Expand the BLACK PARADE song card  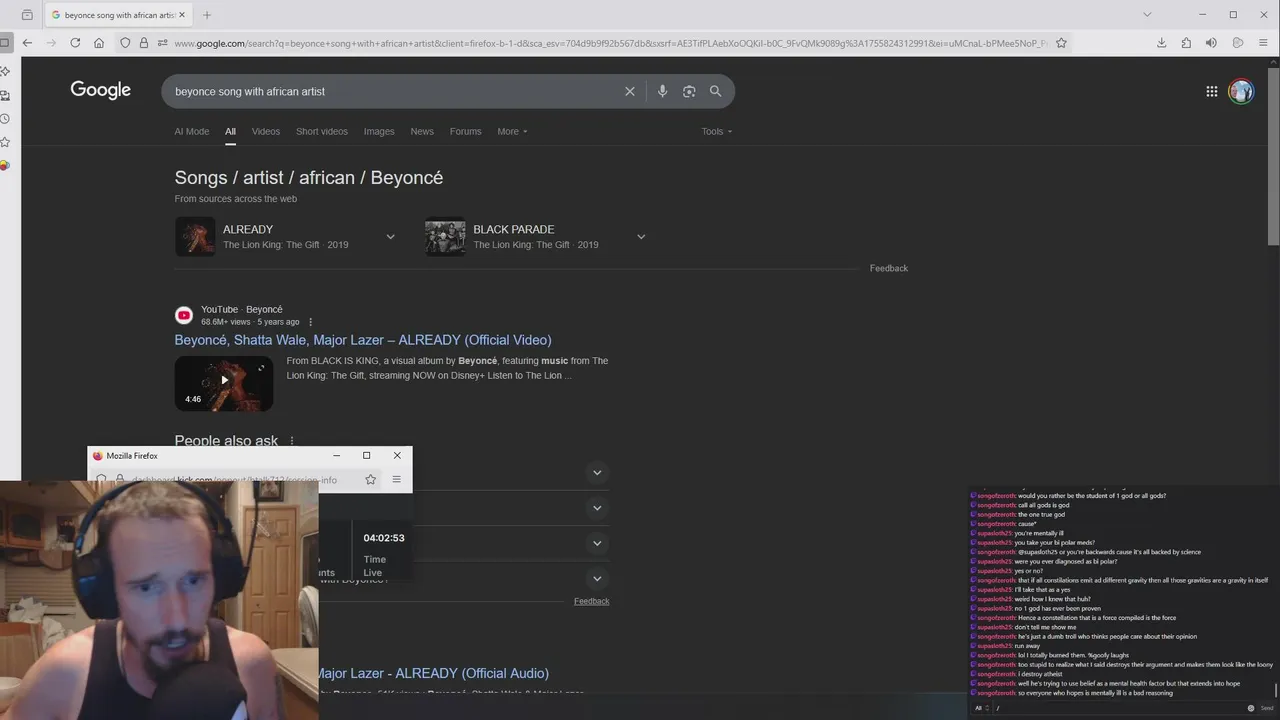[x=641, y=237]
